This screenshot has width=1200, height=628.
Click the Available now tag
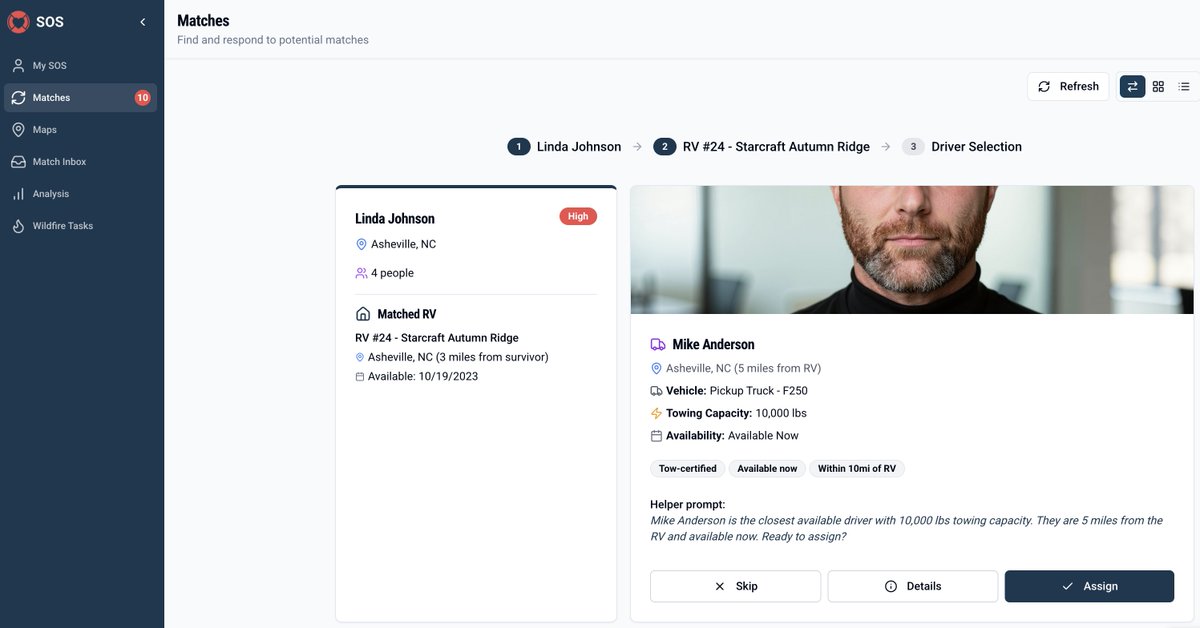(767, 469)
